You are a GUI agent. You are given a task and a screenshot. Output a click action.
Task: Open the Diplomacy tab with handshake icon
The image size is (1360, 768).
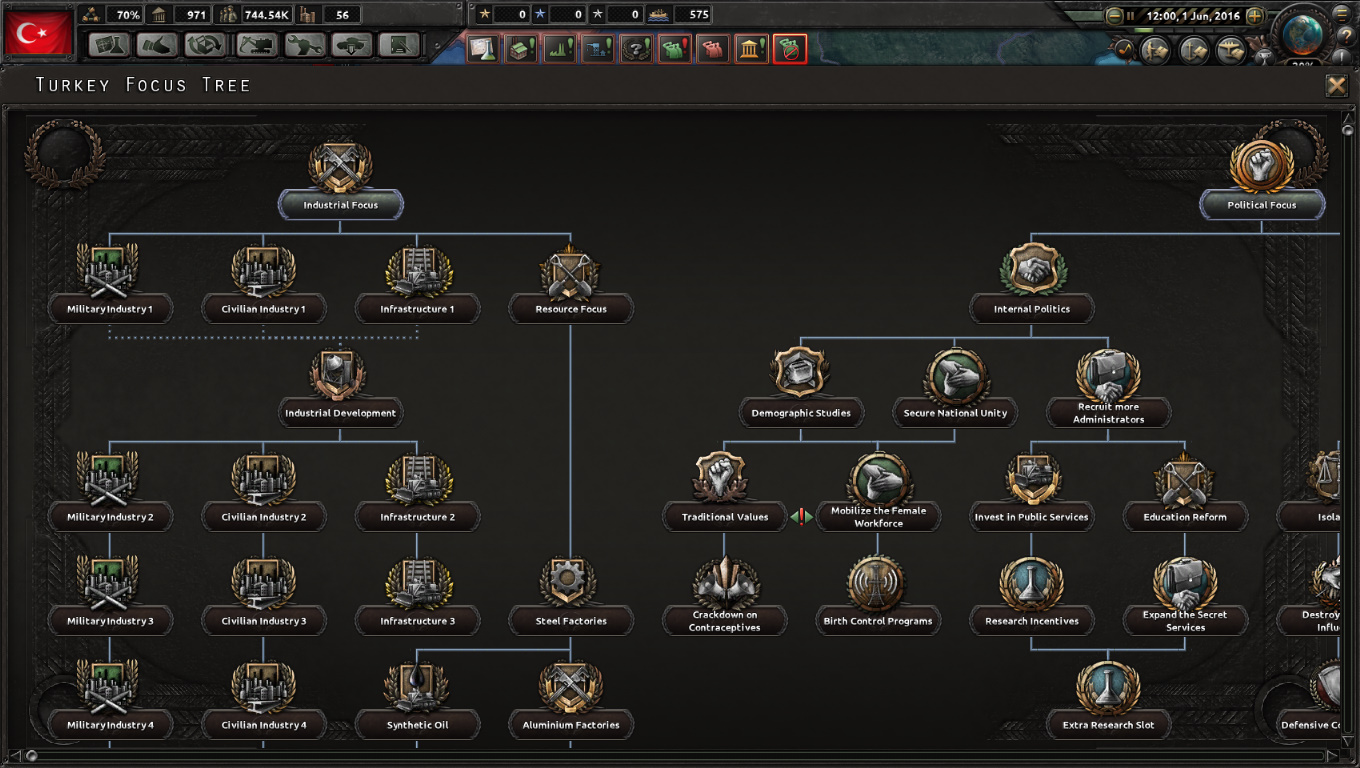[157, 45]
